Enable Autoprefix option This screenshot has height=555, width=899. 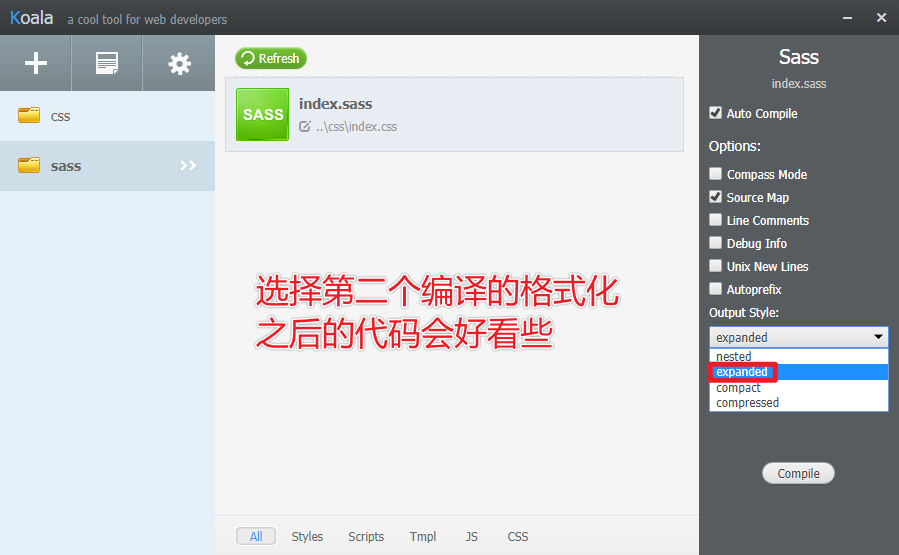[x=715, y=288]
